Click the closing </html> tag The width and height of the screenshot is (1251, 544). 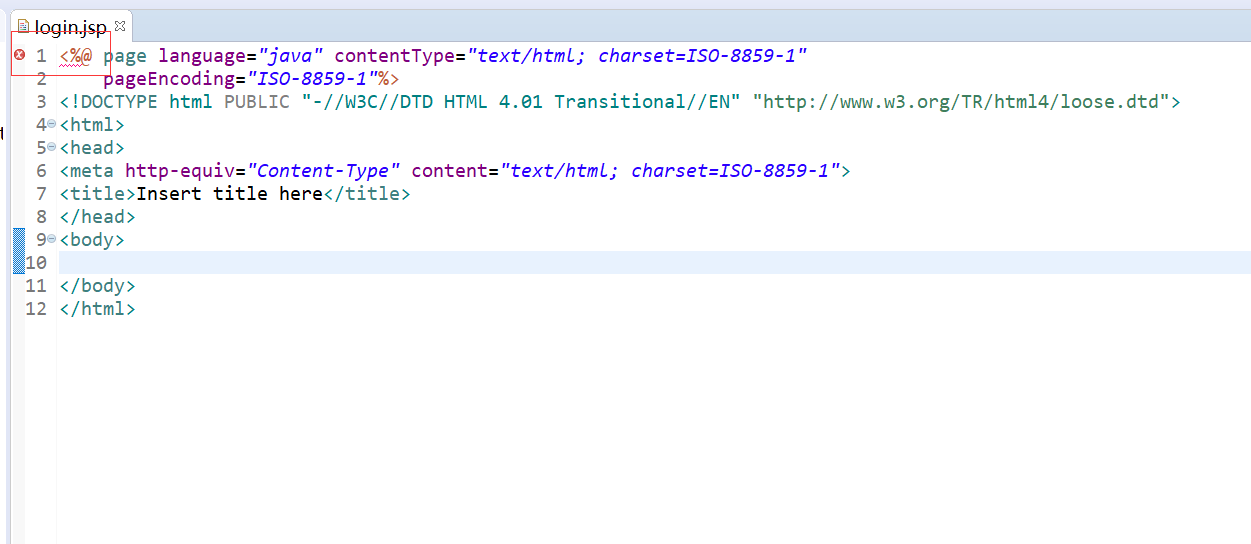click(98, 309)
